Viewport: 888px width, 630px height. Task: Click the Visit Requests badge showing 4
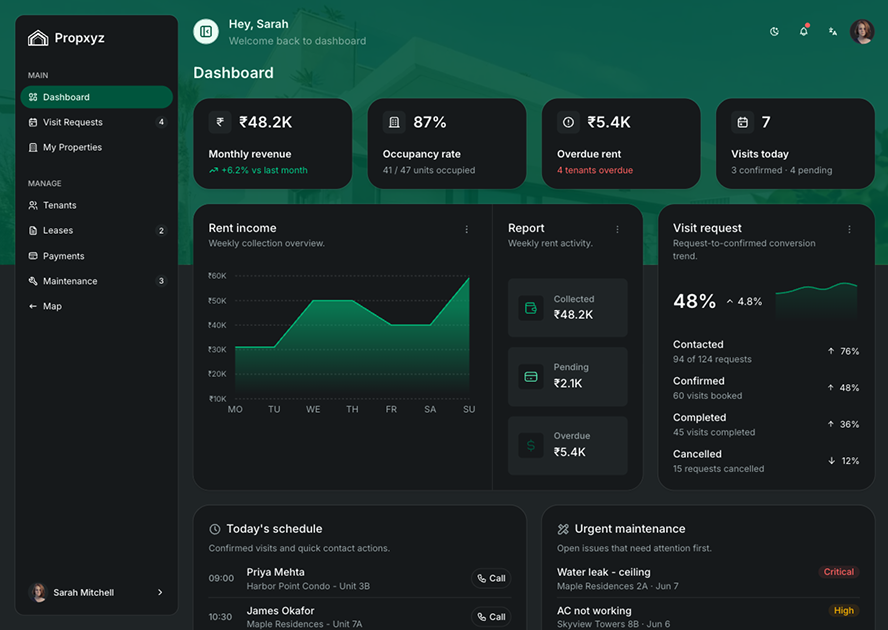click(x=161, y=122)
